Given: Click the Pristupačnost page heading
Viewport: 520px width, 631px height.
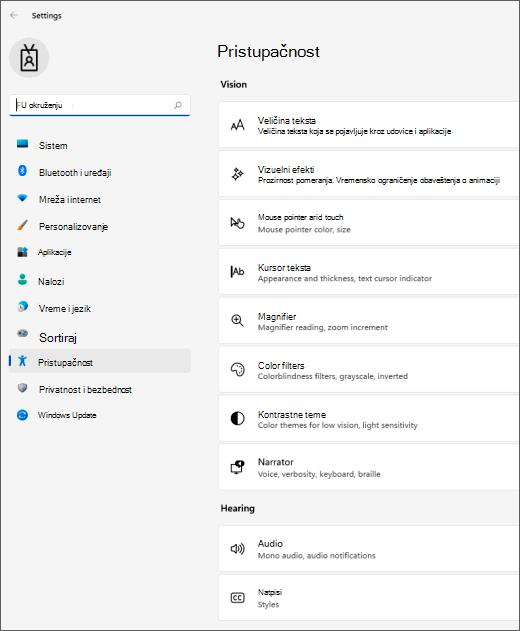Looking at the screenshot, I should (x=268, y=52).
